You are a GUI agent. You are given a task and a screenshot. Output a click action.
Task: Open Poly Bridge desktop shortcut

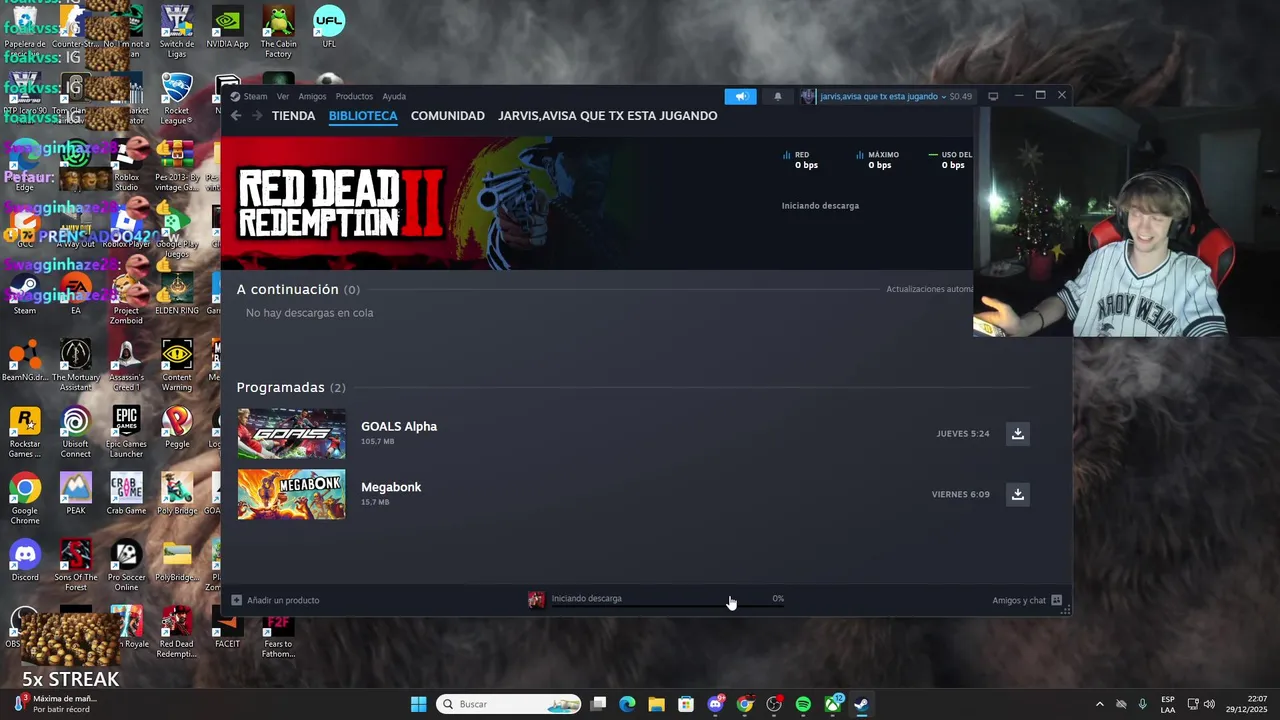[177, 494]
